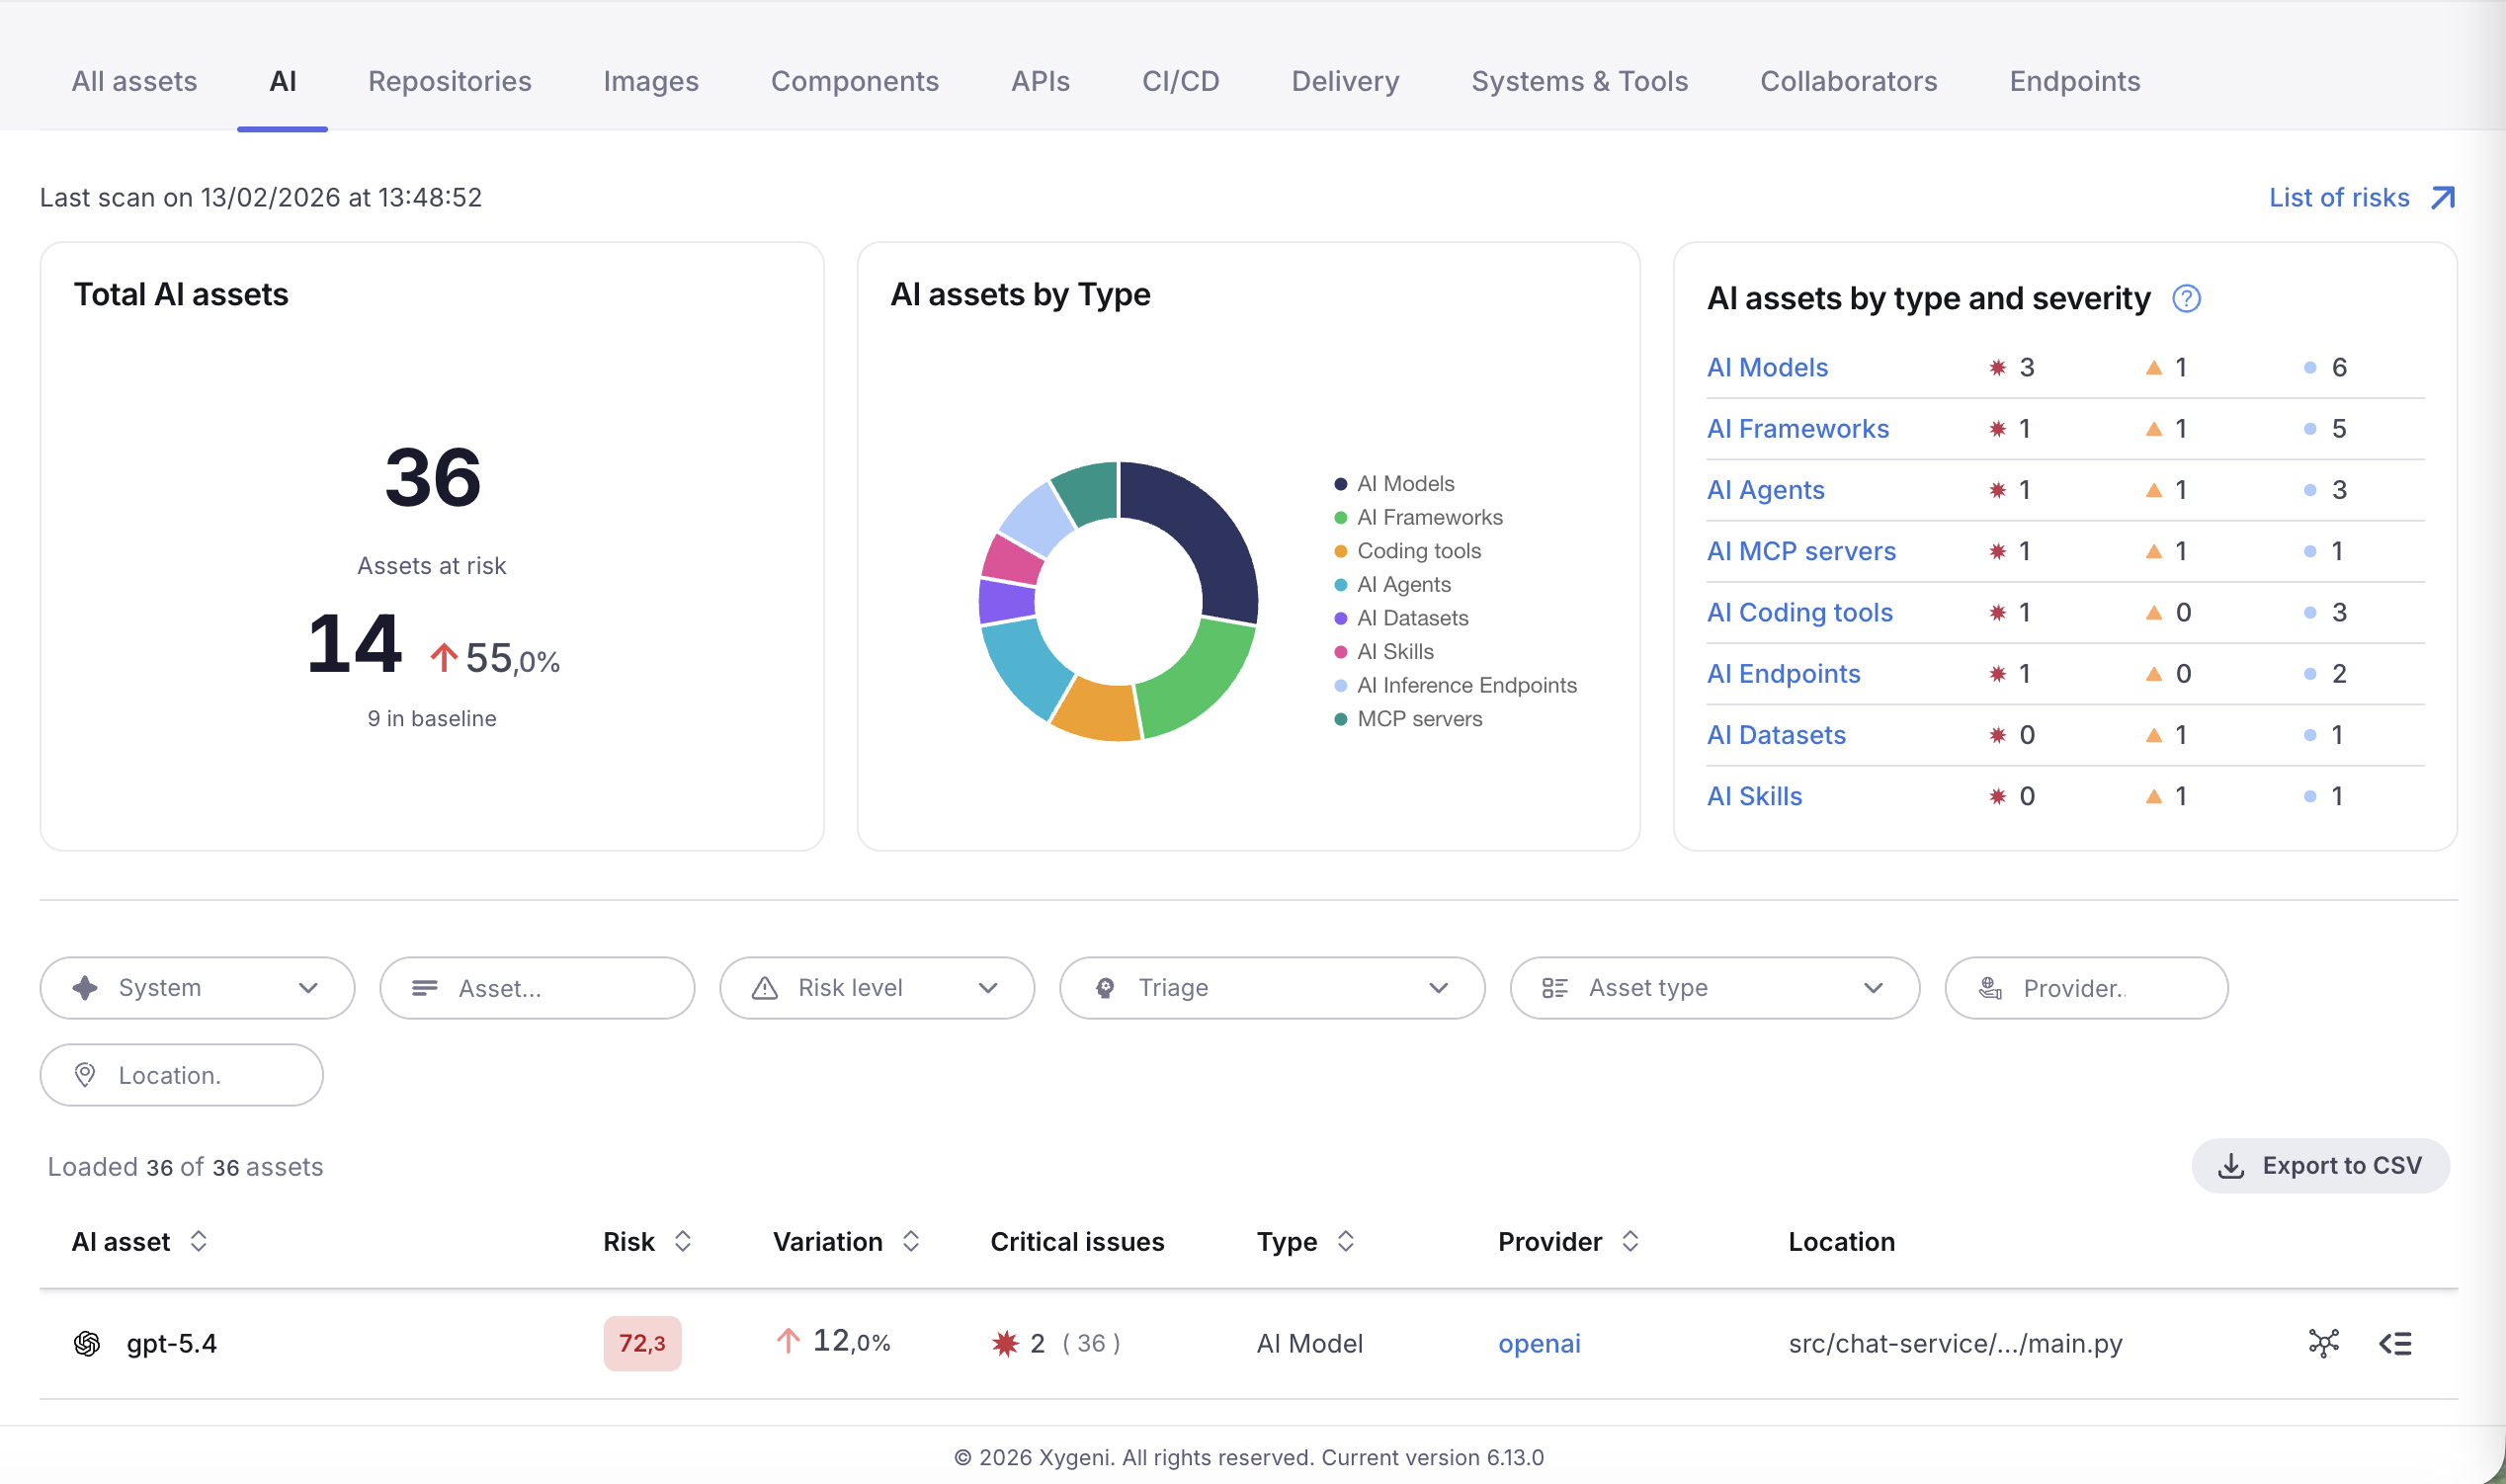This screenshot has width=2506, height=1484.
Task: Sort by Provider column arrows
Action: pyautogui.click(x=1629, y=1241)
